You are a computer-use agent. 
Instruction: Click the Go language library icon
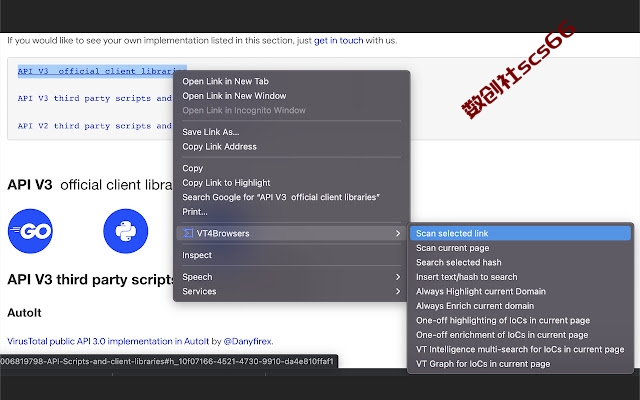pyautogui.click(x=30, y=231)
